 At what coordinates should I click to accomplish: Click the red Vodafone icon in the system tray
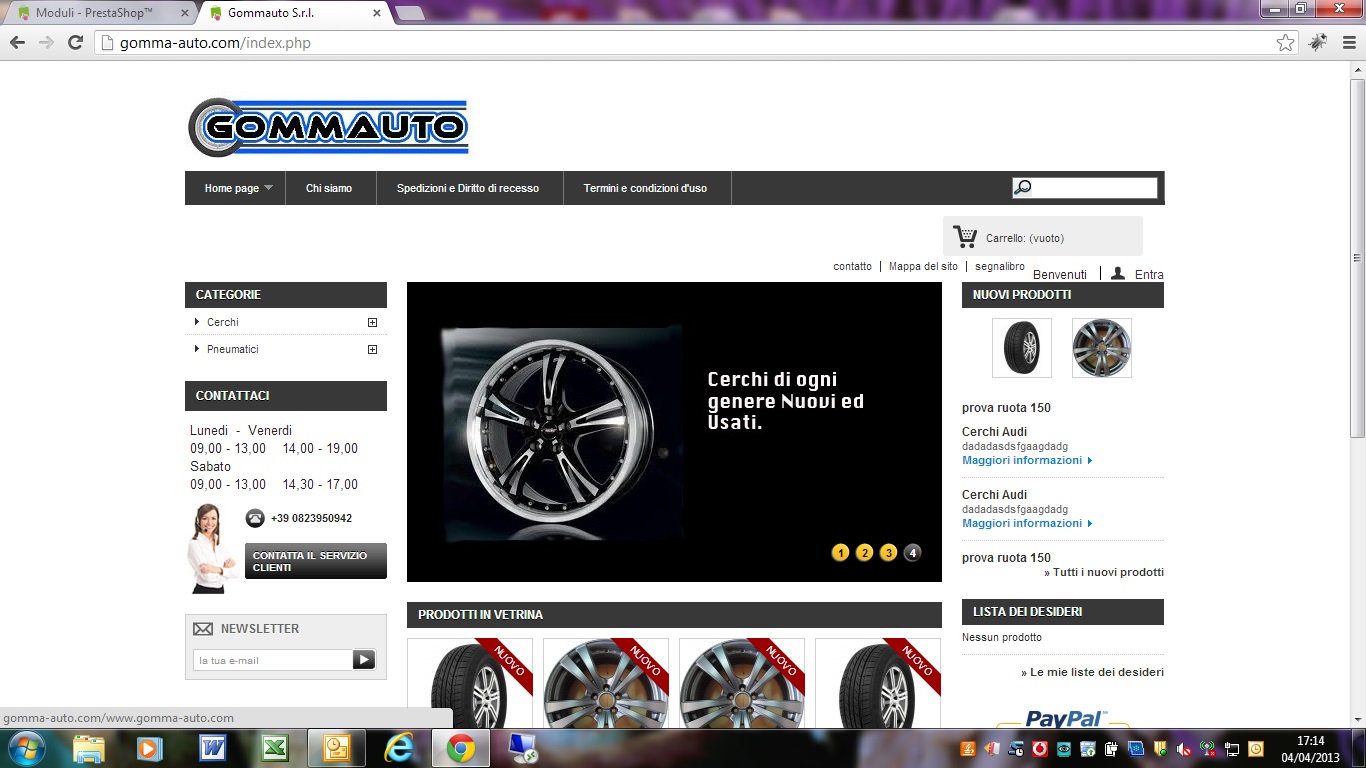click(1040, 749)
